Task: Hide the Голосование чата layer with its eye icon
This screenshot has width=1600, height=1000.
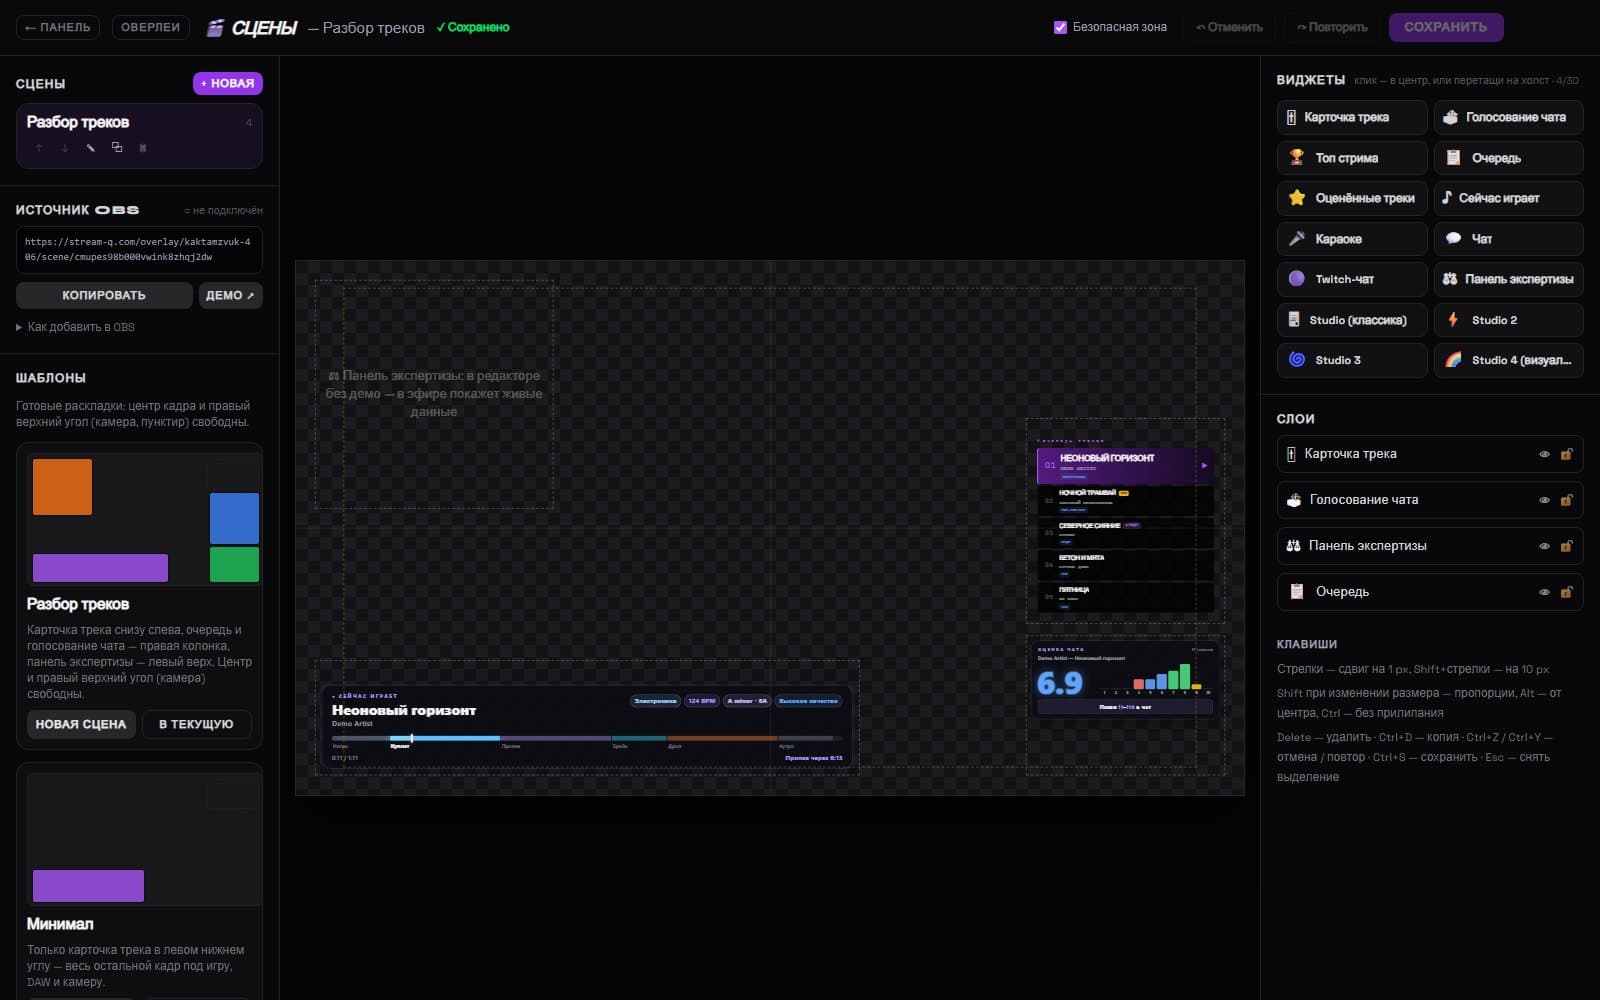Action: click(x=1544, y=500)
